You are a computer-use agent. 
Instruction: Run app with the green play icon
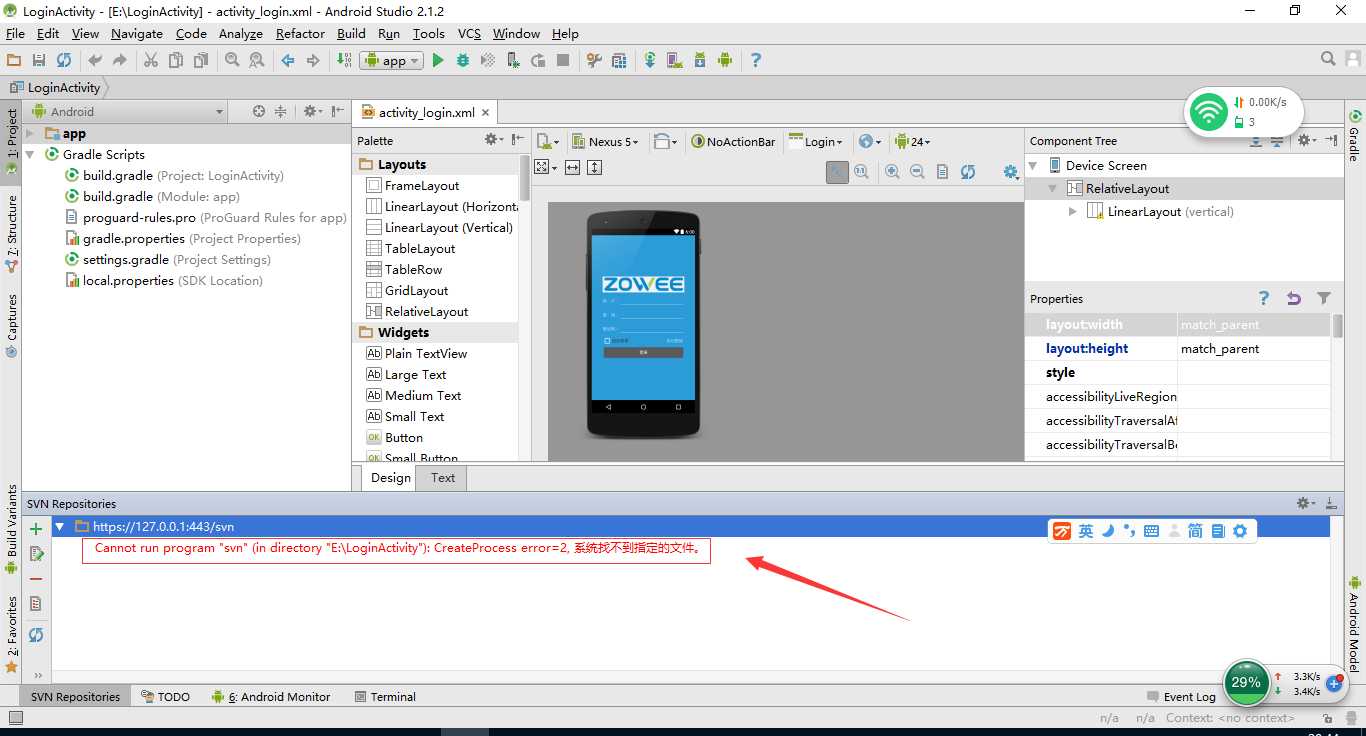(438, 60)
